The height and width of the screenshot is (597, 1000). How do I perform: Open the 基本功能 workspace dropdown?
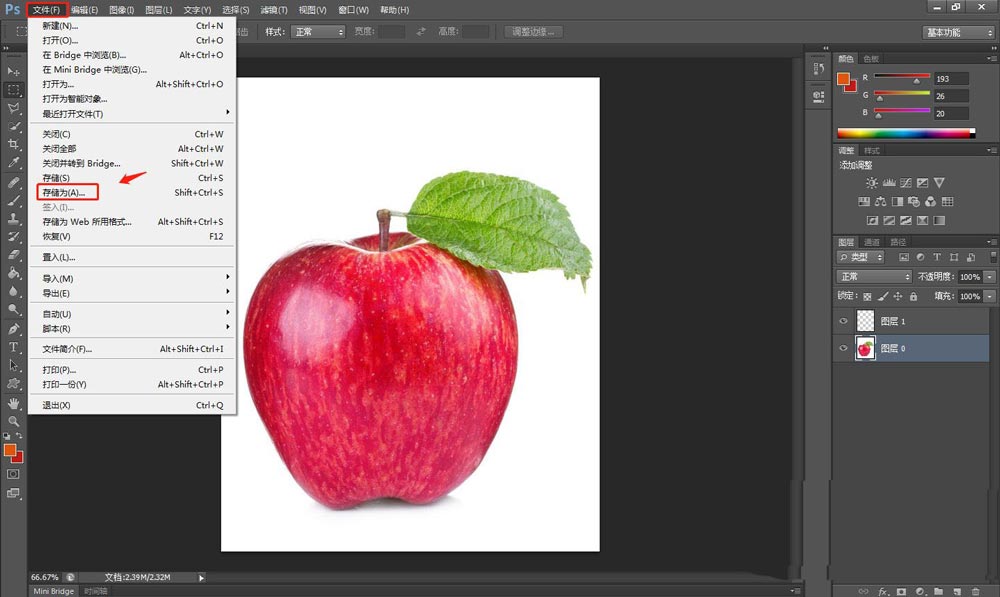click(x=959, y=33)
